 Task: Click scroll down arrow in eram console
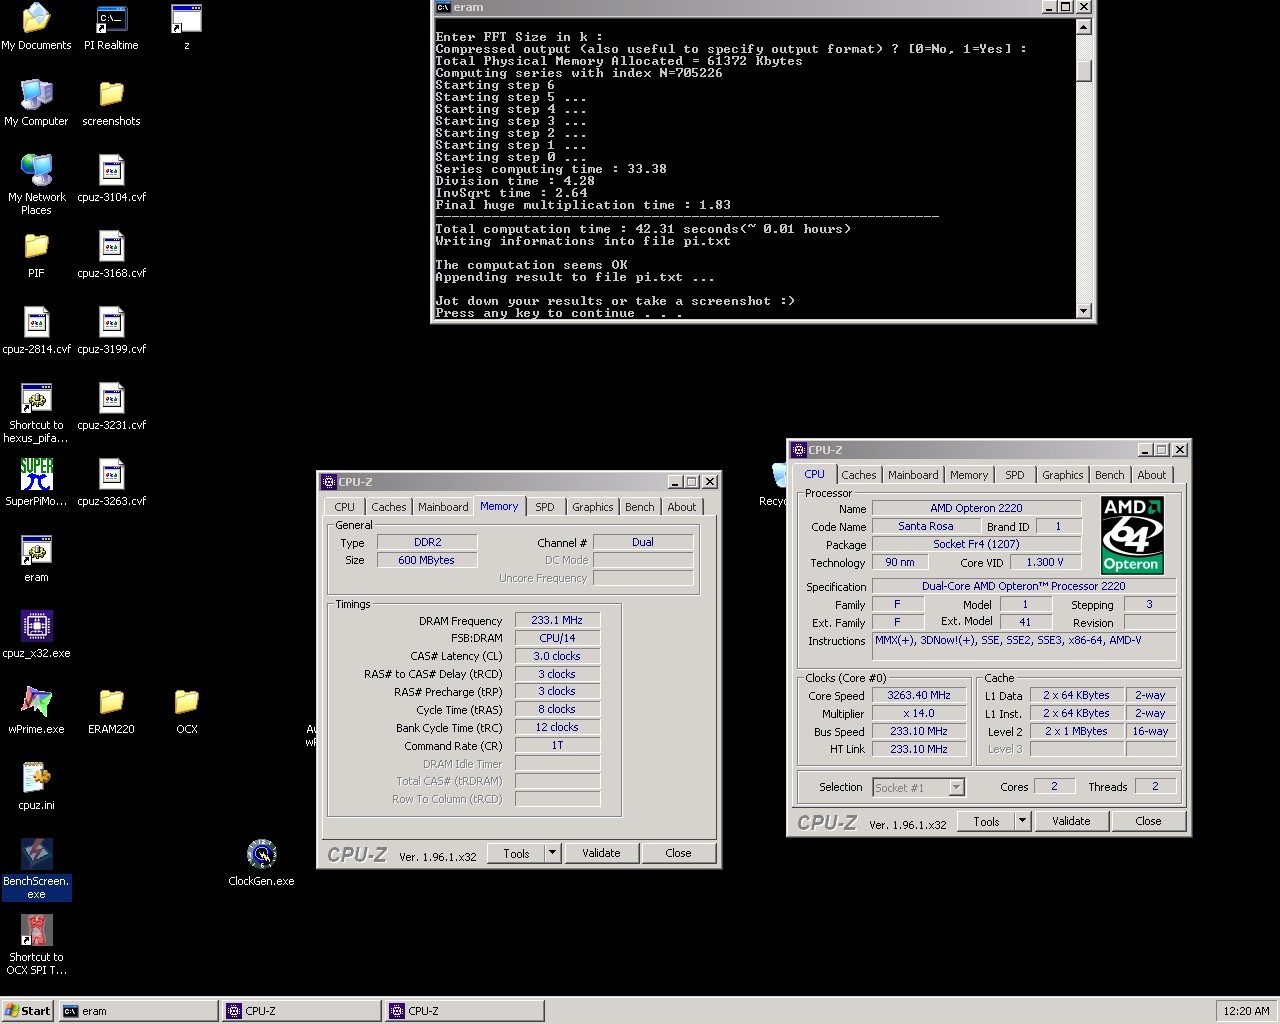coord(1083,311)
